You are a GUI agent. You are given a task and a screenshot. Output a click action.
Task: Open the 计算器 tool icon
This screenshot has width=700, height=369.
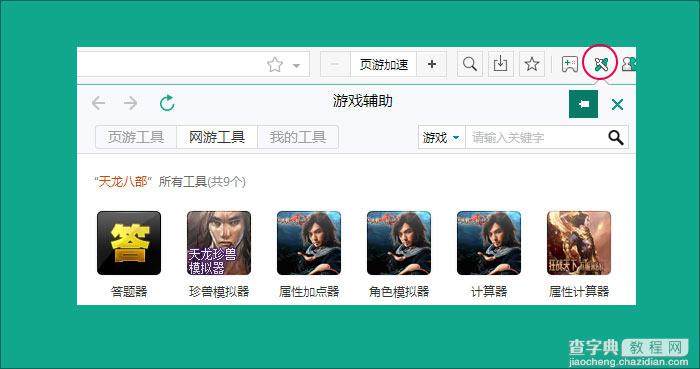click(x=489, y=243)
